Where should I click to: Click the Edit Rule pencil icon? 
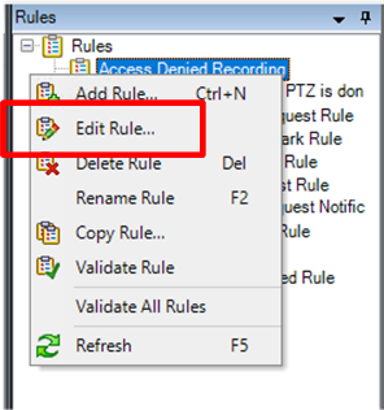pos(48,128)
